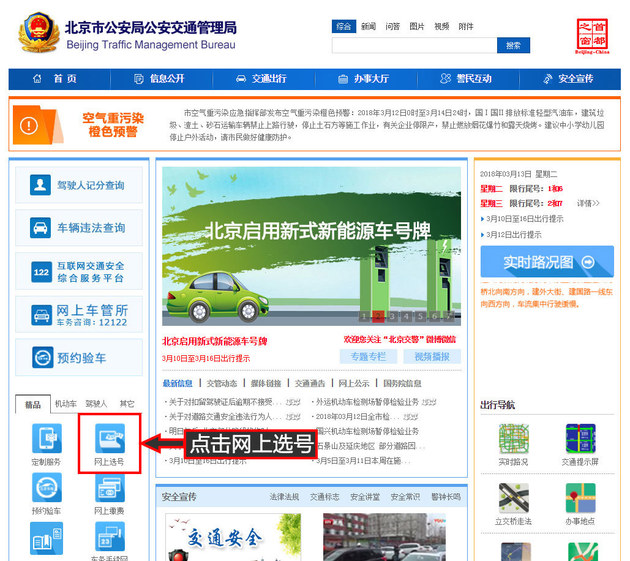
Task: Click the 网上选号 icon
Action: pos(110,438)
